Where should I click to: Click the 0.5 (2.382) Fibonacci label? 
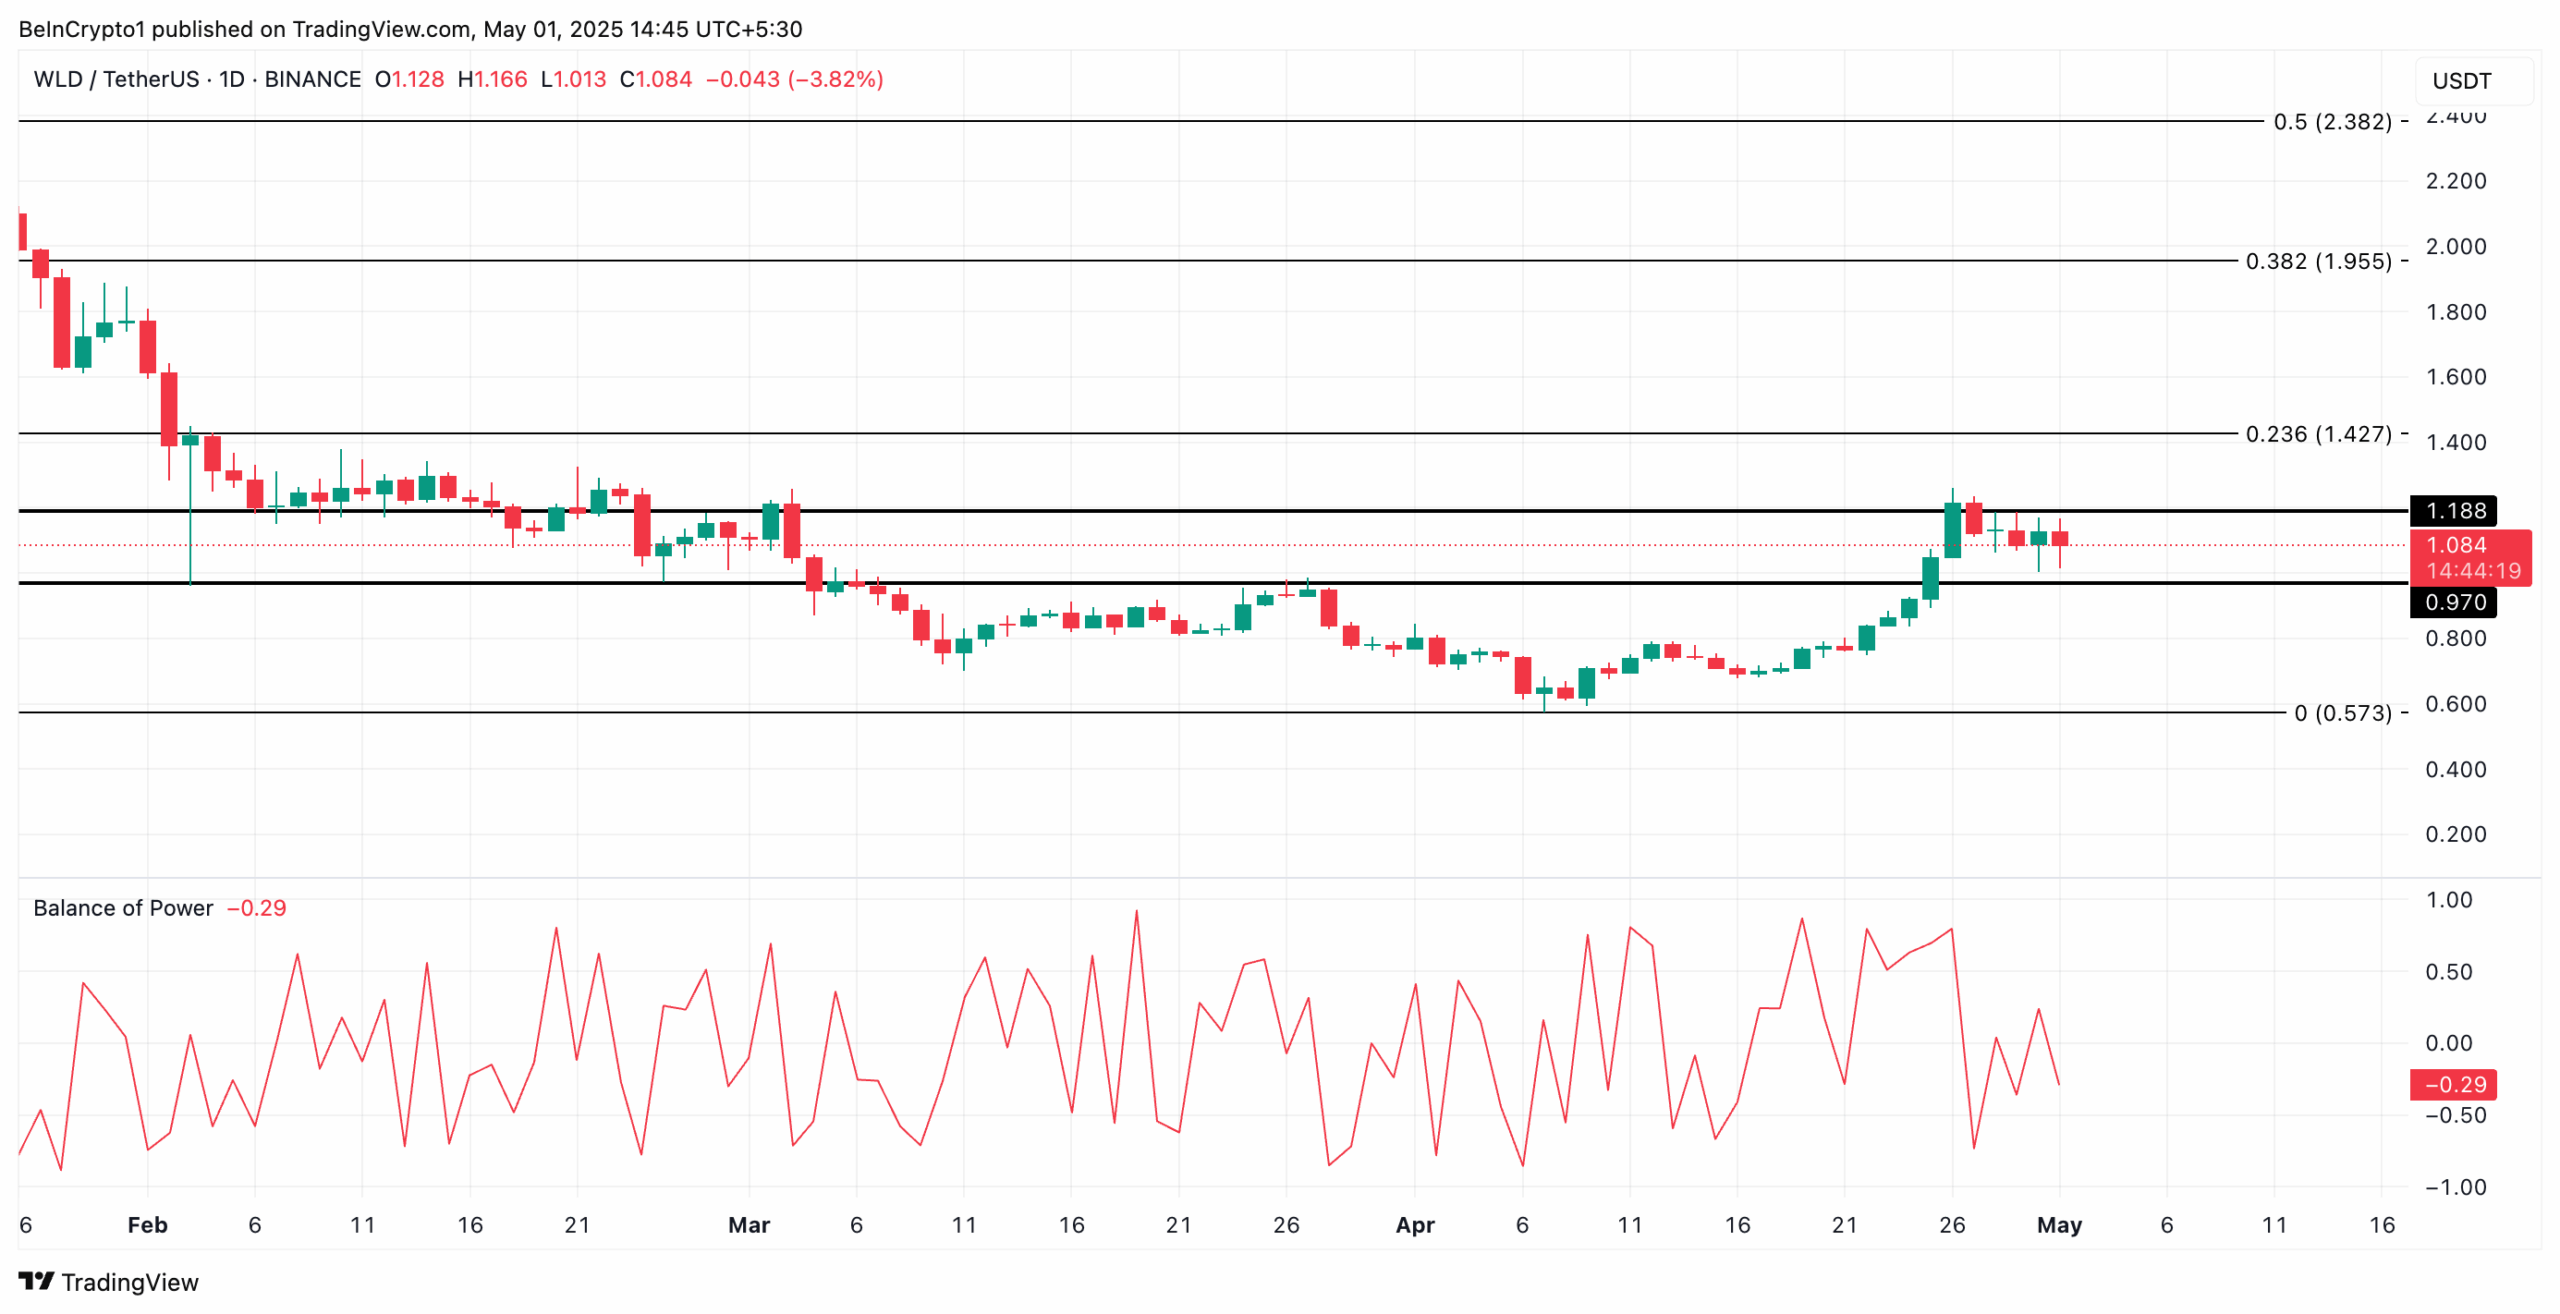pos(2331,122)
